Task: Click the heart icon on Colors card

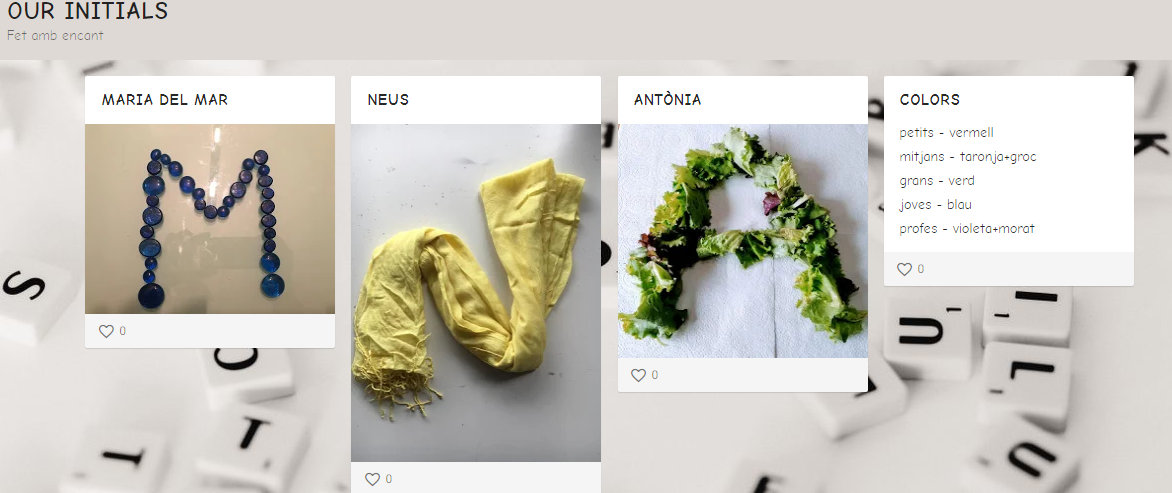Action: click(904, 269)
